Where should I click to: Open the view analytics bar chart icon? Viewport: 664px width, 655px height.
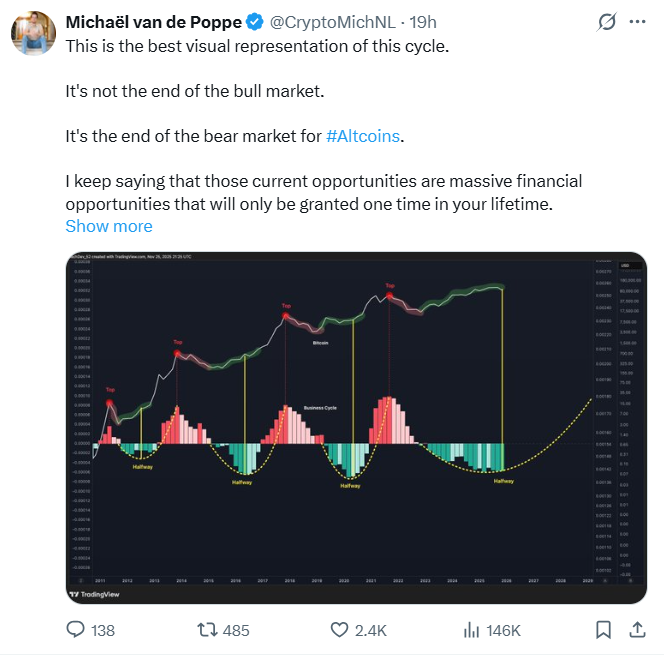click(470, 630)
